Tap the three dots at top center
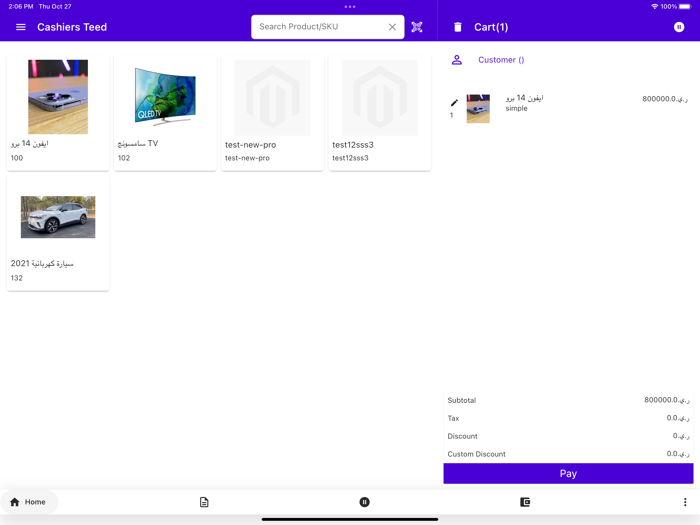Screen dimensions: 700x525 click(x=350, y=7)
